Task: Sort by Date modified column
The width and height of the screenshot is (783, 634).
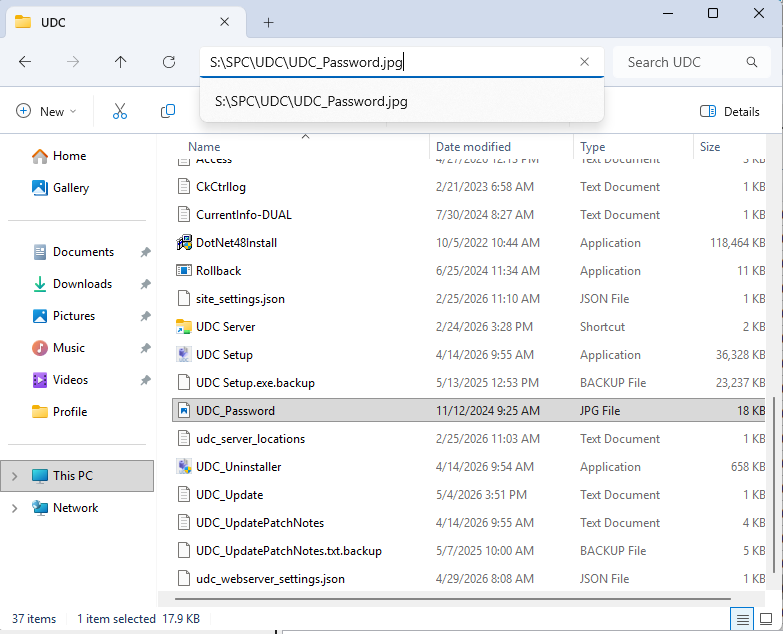Action: (473, 147)
